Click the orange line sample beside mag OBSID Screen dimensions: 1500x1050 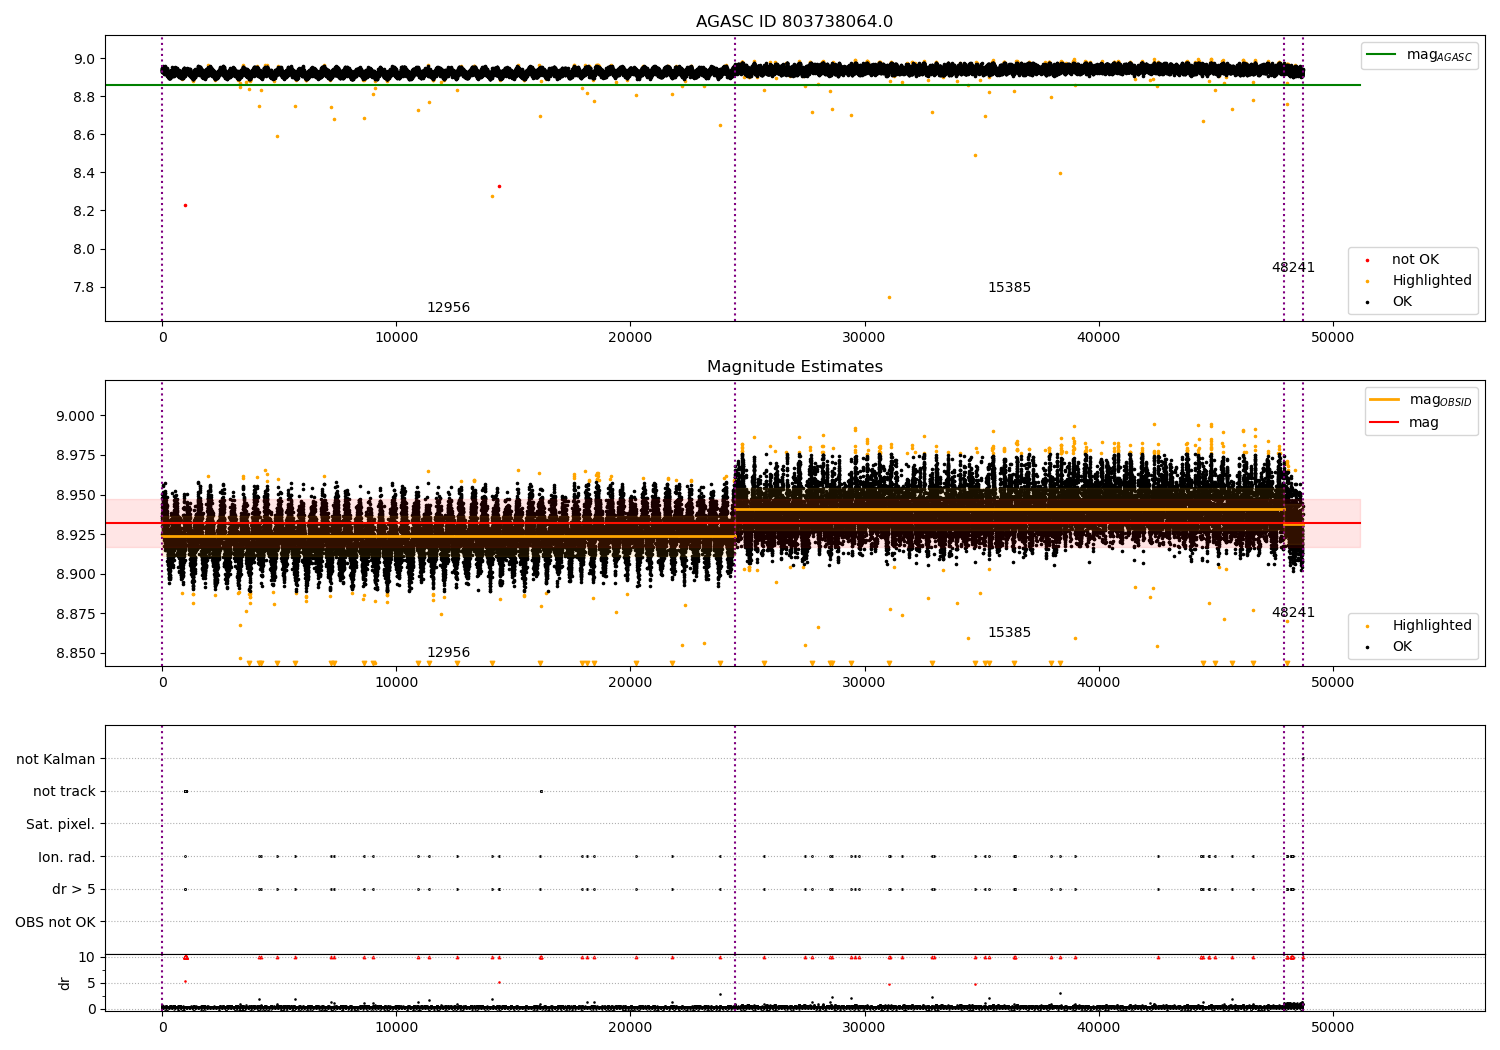click(1384, 400)
